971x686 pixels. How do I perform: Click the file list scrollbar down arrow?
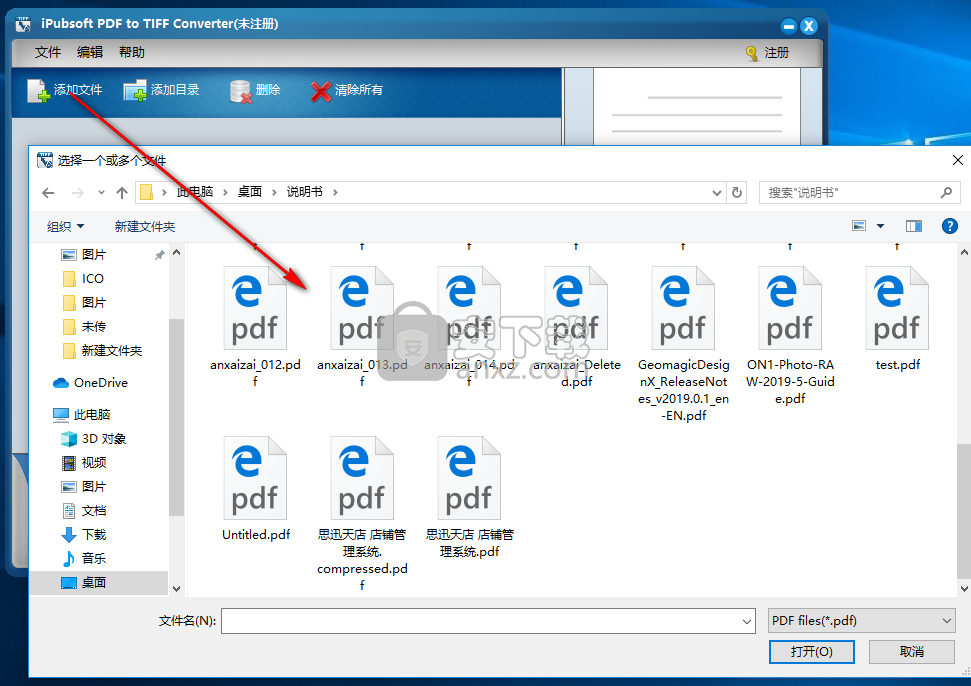tap(964, 589)
